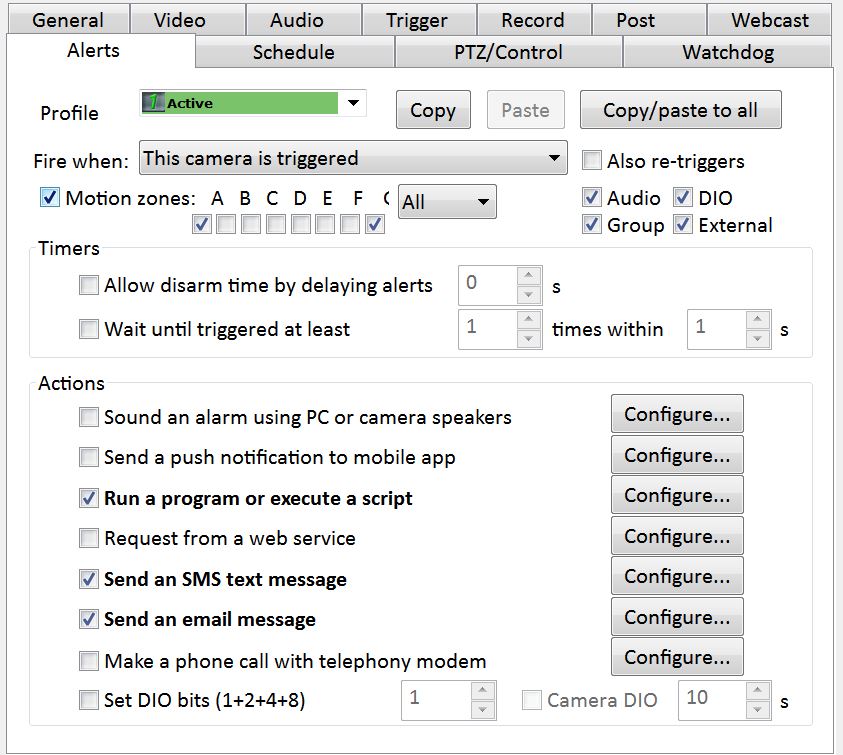Configure the SMS text message action
Image resolution: width=843 pixels, height=755 pixels.
click(x=677, y=576)
